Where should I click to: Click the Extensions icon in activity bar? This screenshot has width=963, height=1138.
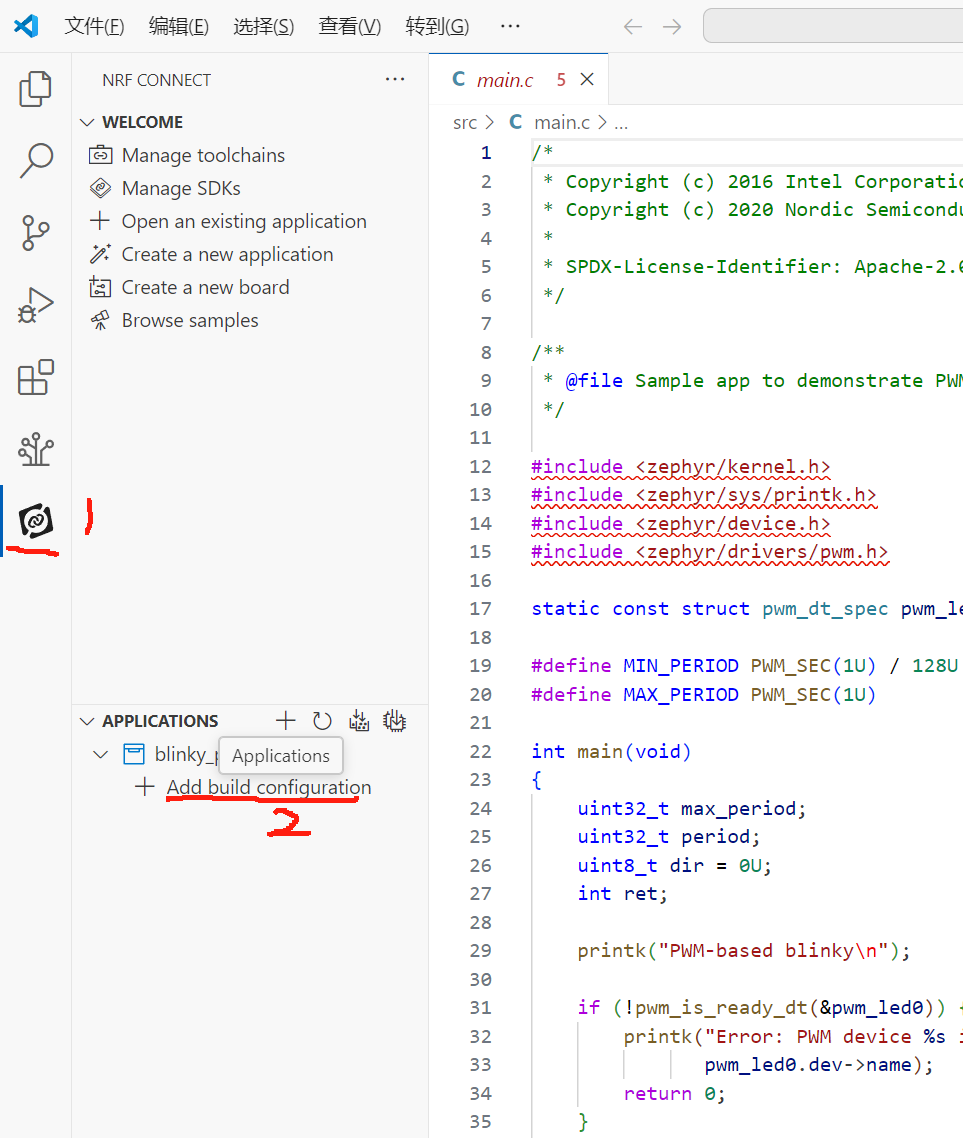click(35, 377)
